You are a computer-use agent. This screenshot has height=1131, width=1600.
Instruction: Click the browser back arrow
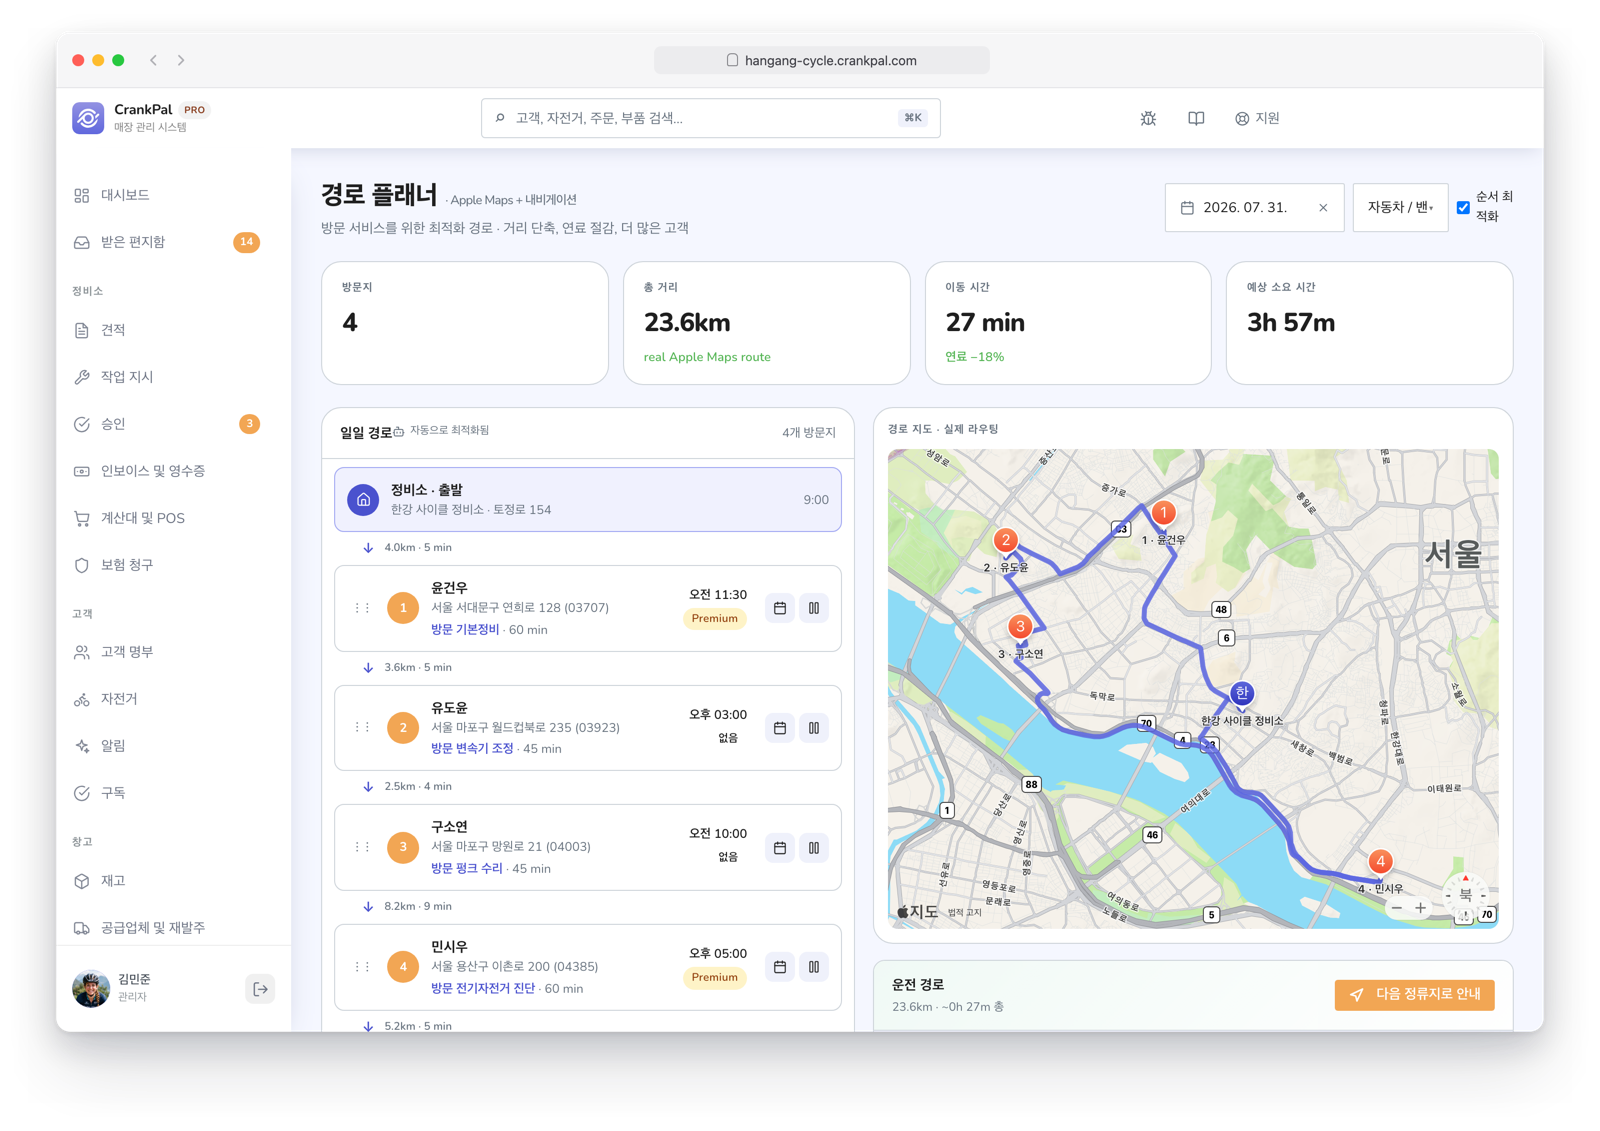(x=154, y=60)
